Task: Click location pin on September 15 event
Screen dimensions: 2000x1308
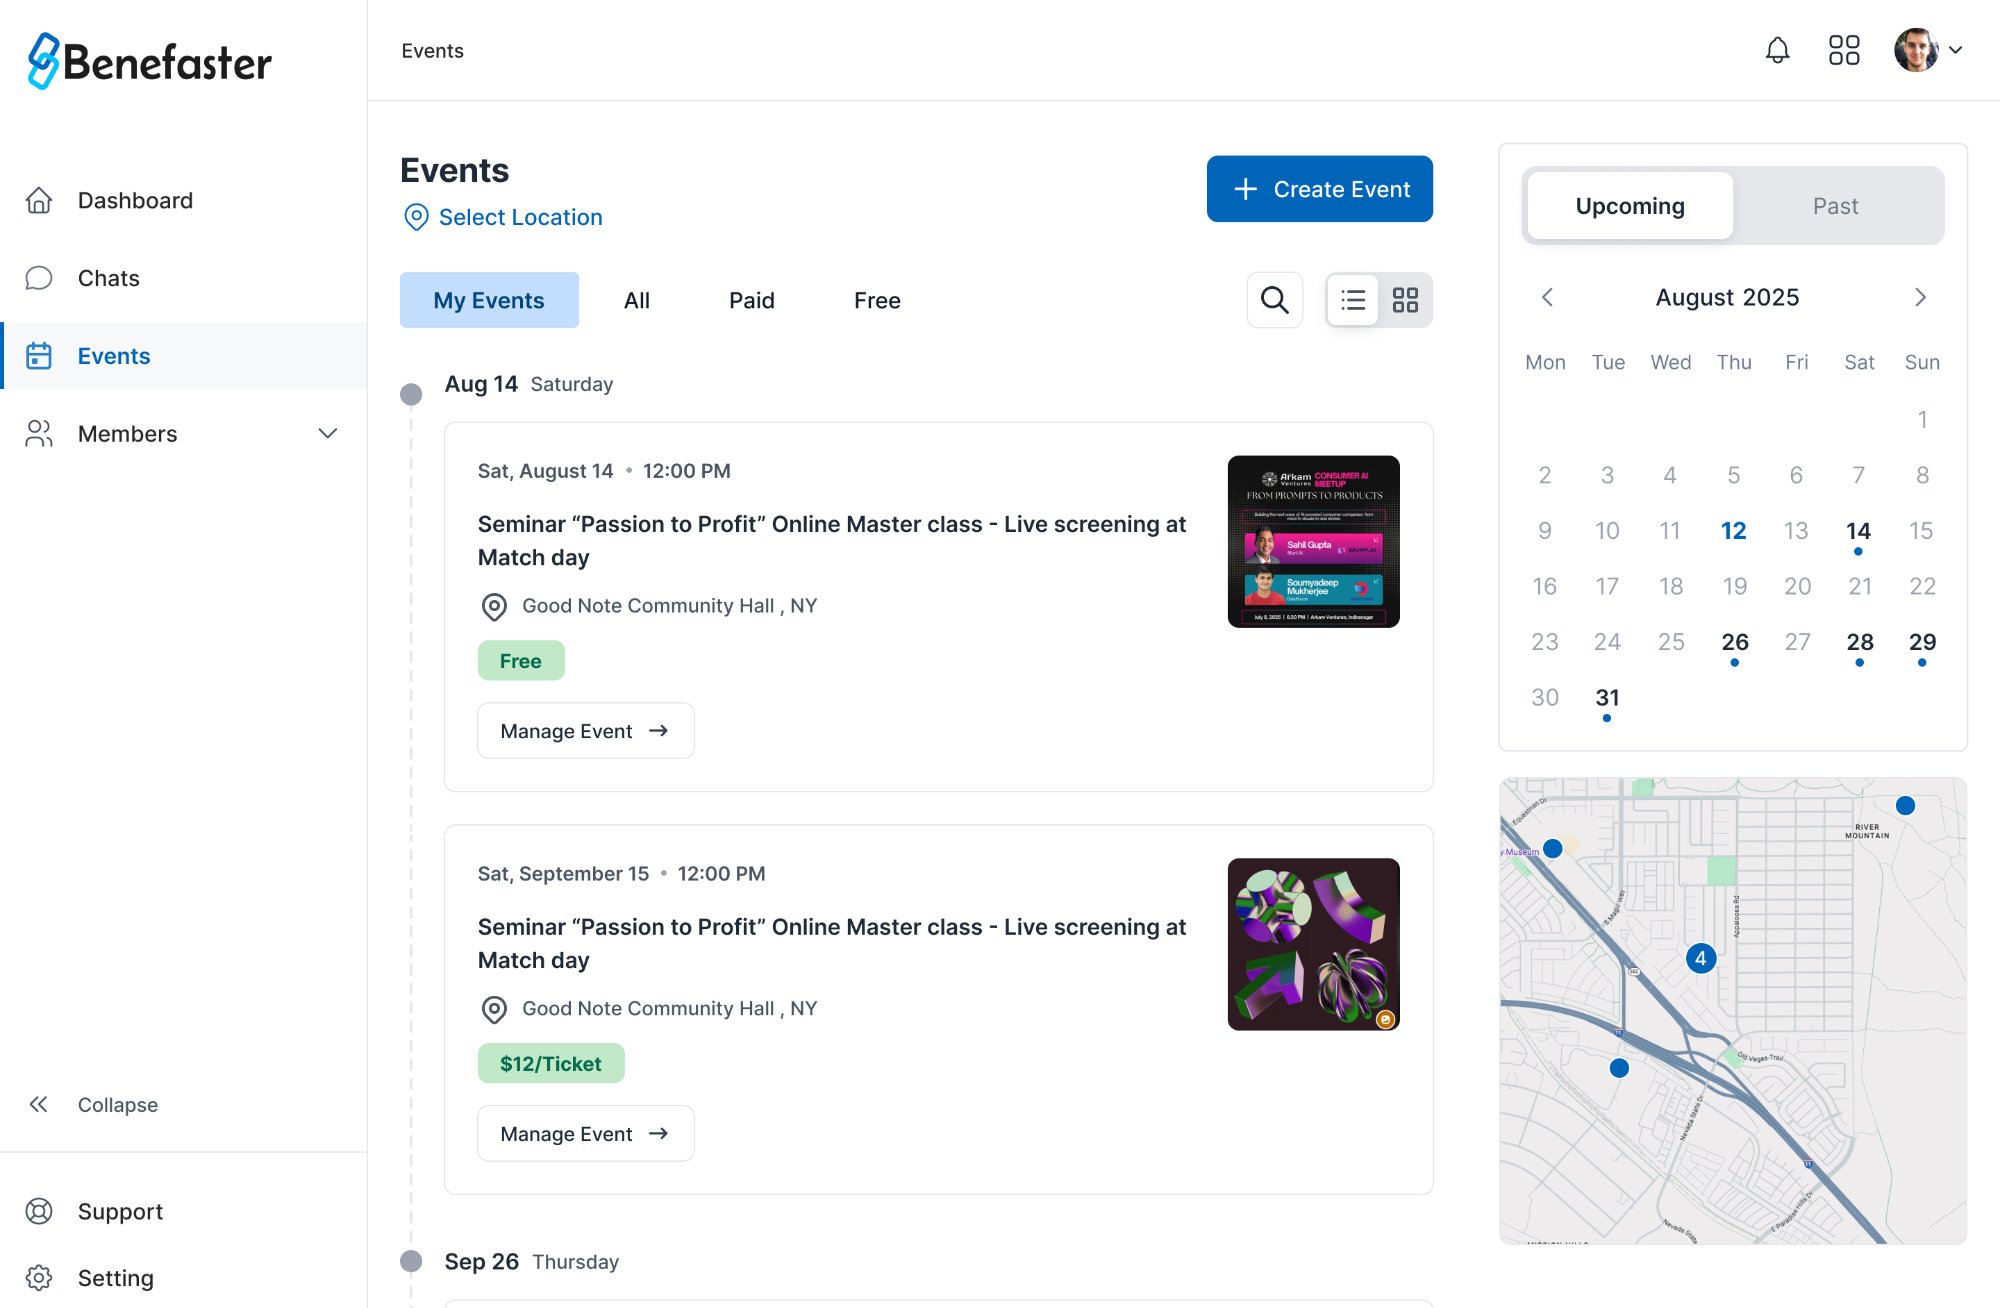Action: (x=494, y=1009)
